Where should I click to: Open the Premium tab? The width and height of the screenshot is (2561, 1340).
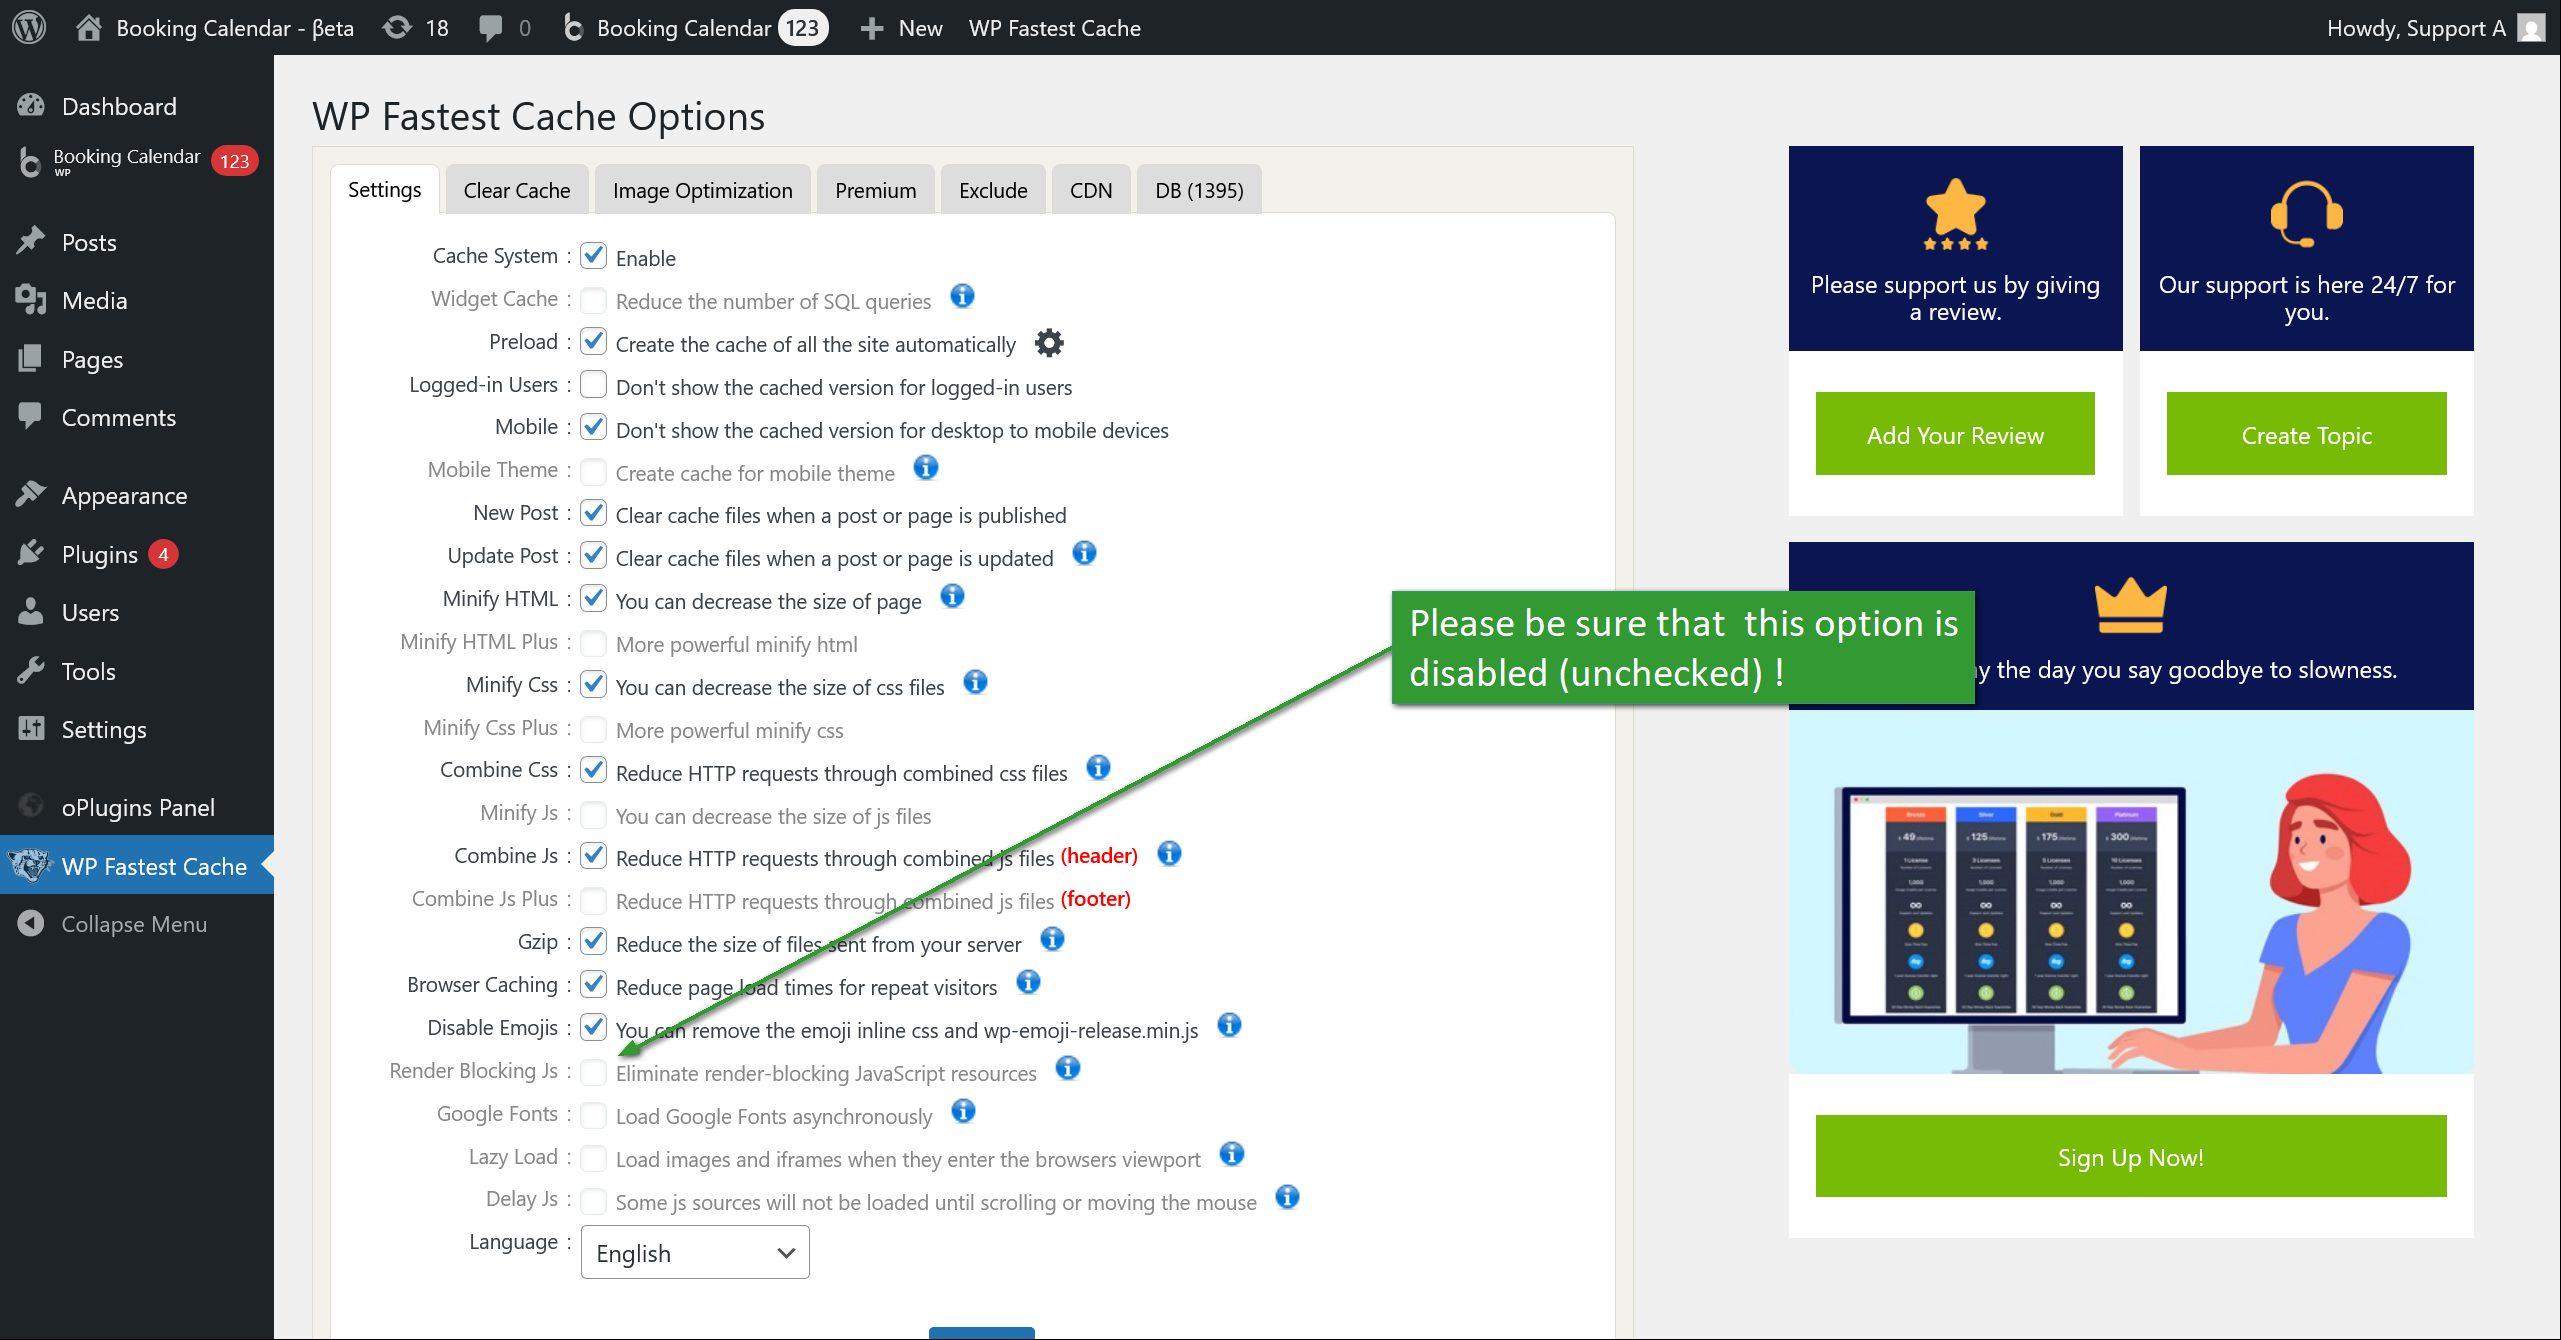coord(876,190)
